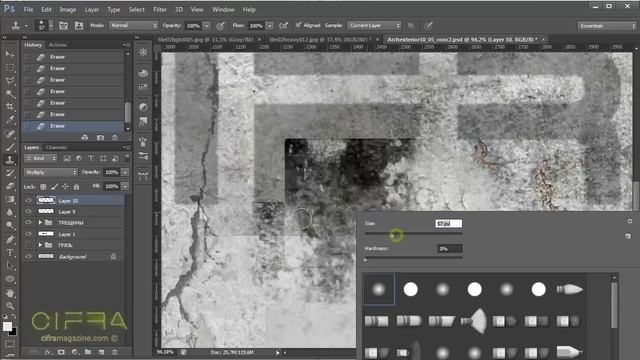This screenshot has width=640, height=360.
Task: Hide Layer 1 with its eye icon
Action: [28, 234]
